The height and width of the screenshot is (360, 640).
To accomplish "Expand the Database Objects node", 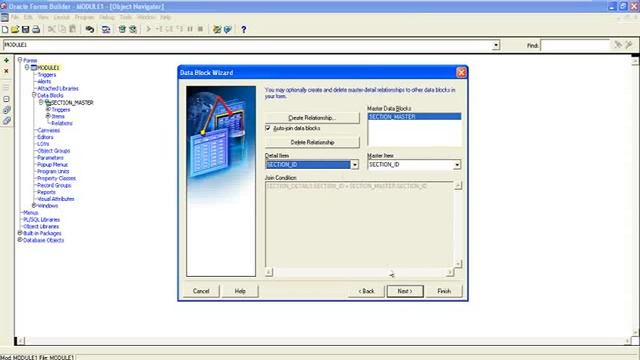I will [x=20, y=240].
